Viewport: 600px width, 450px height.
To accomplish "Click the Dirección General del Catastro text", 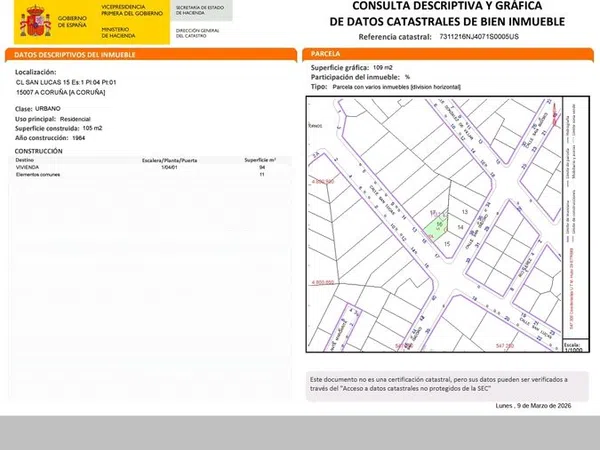I will [x=195, y=33].
